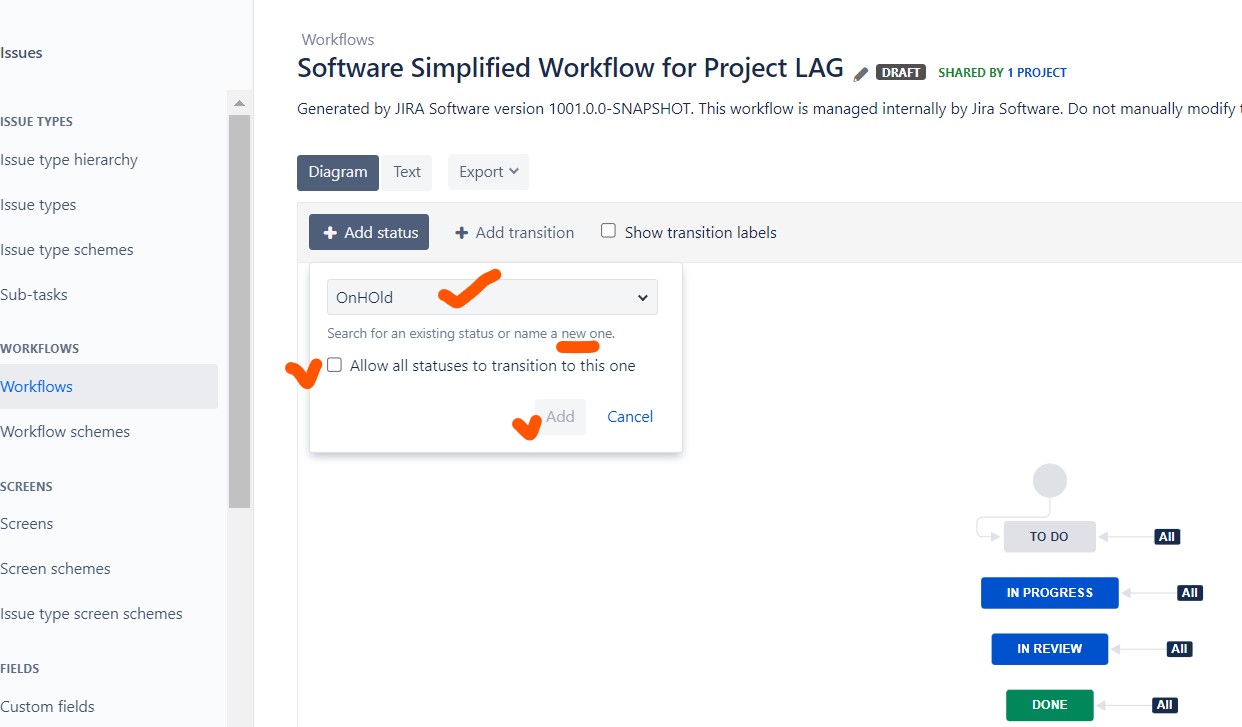Select the IN REVIEW status node
This screenshot has height=727, width=1242.
[x=1049, y=649]
